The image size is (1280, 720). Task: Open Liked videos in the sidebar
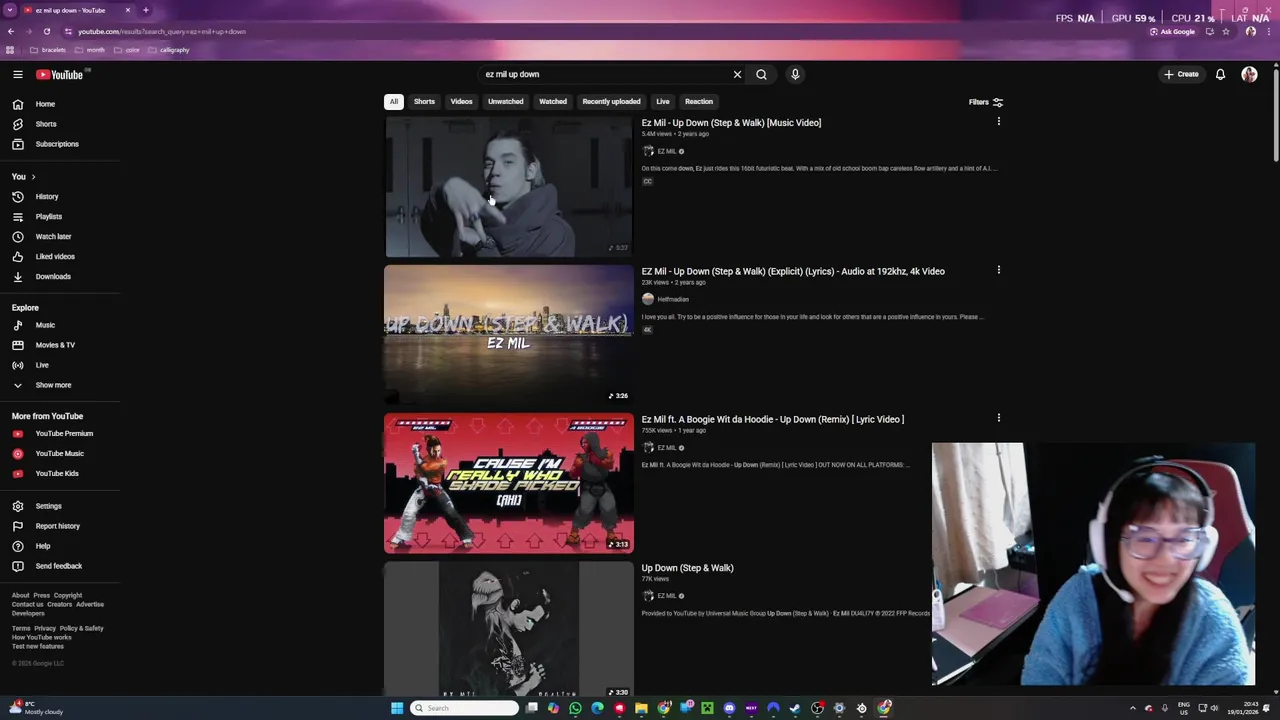[60, 257]
